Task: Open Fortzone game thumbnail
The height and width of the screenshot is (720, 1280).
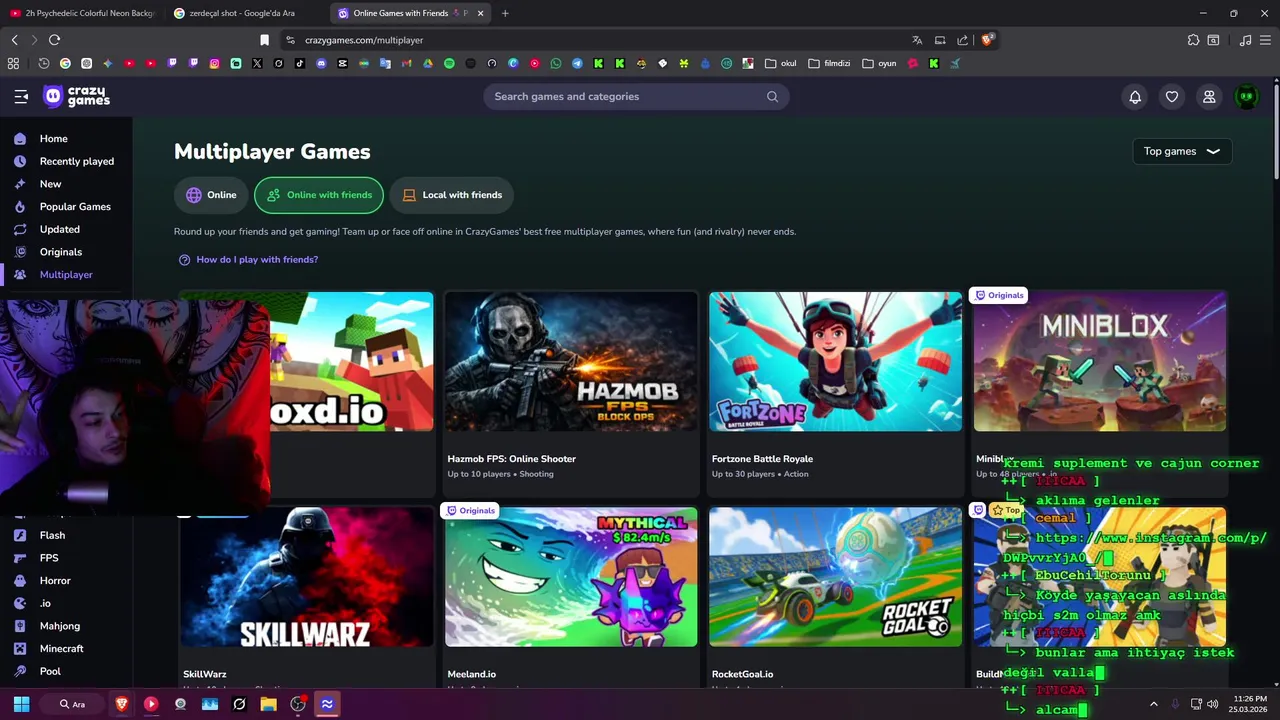Action: 836,362
